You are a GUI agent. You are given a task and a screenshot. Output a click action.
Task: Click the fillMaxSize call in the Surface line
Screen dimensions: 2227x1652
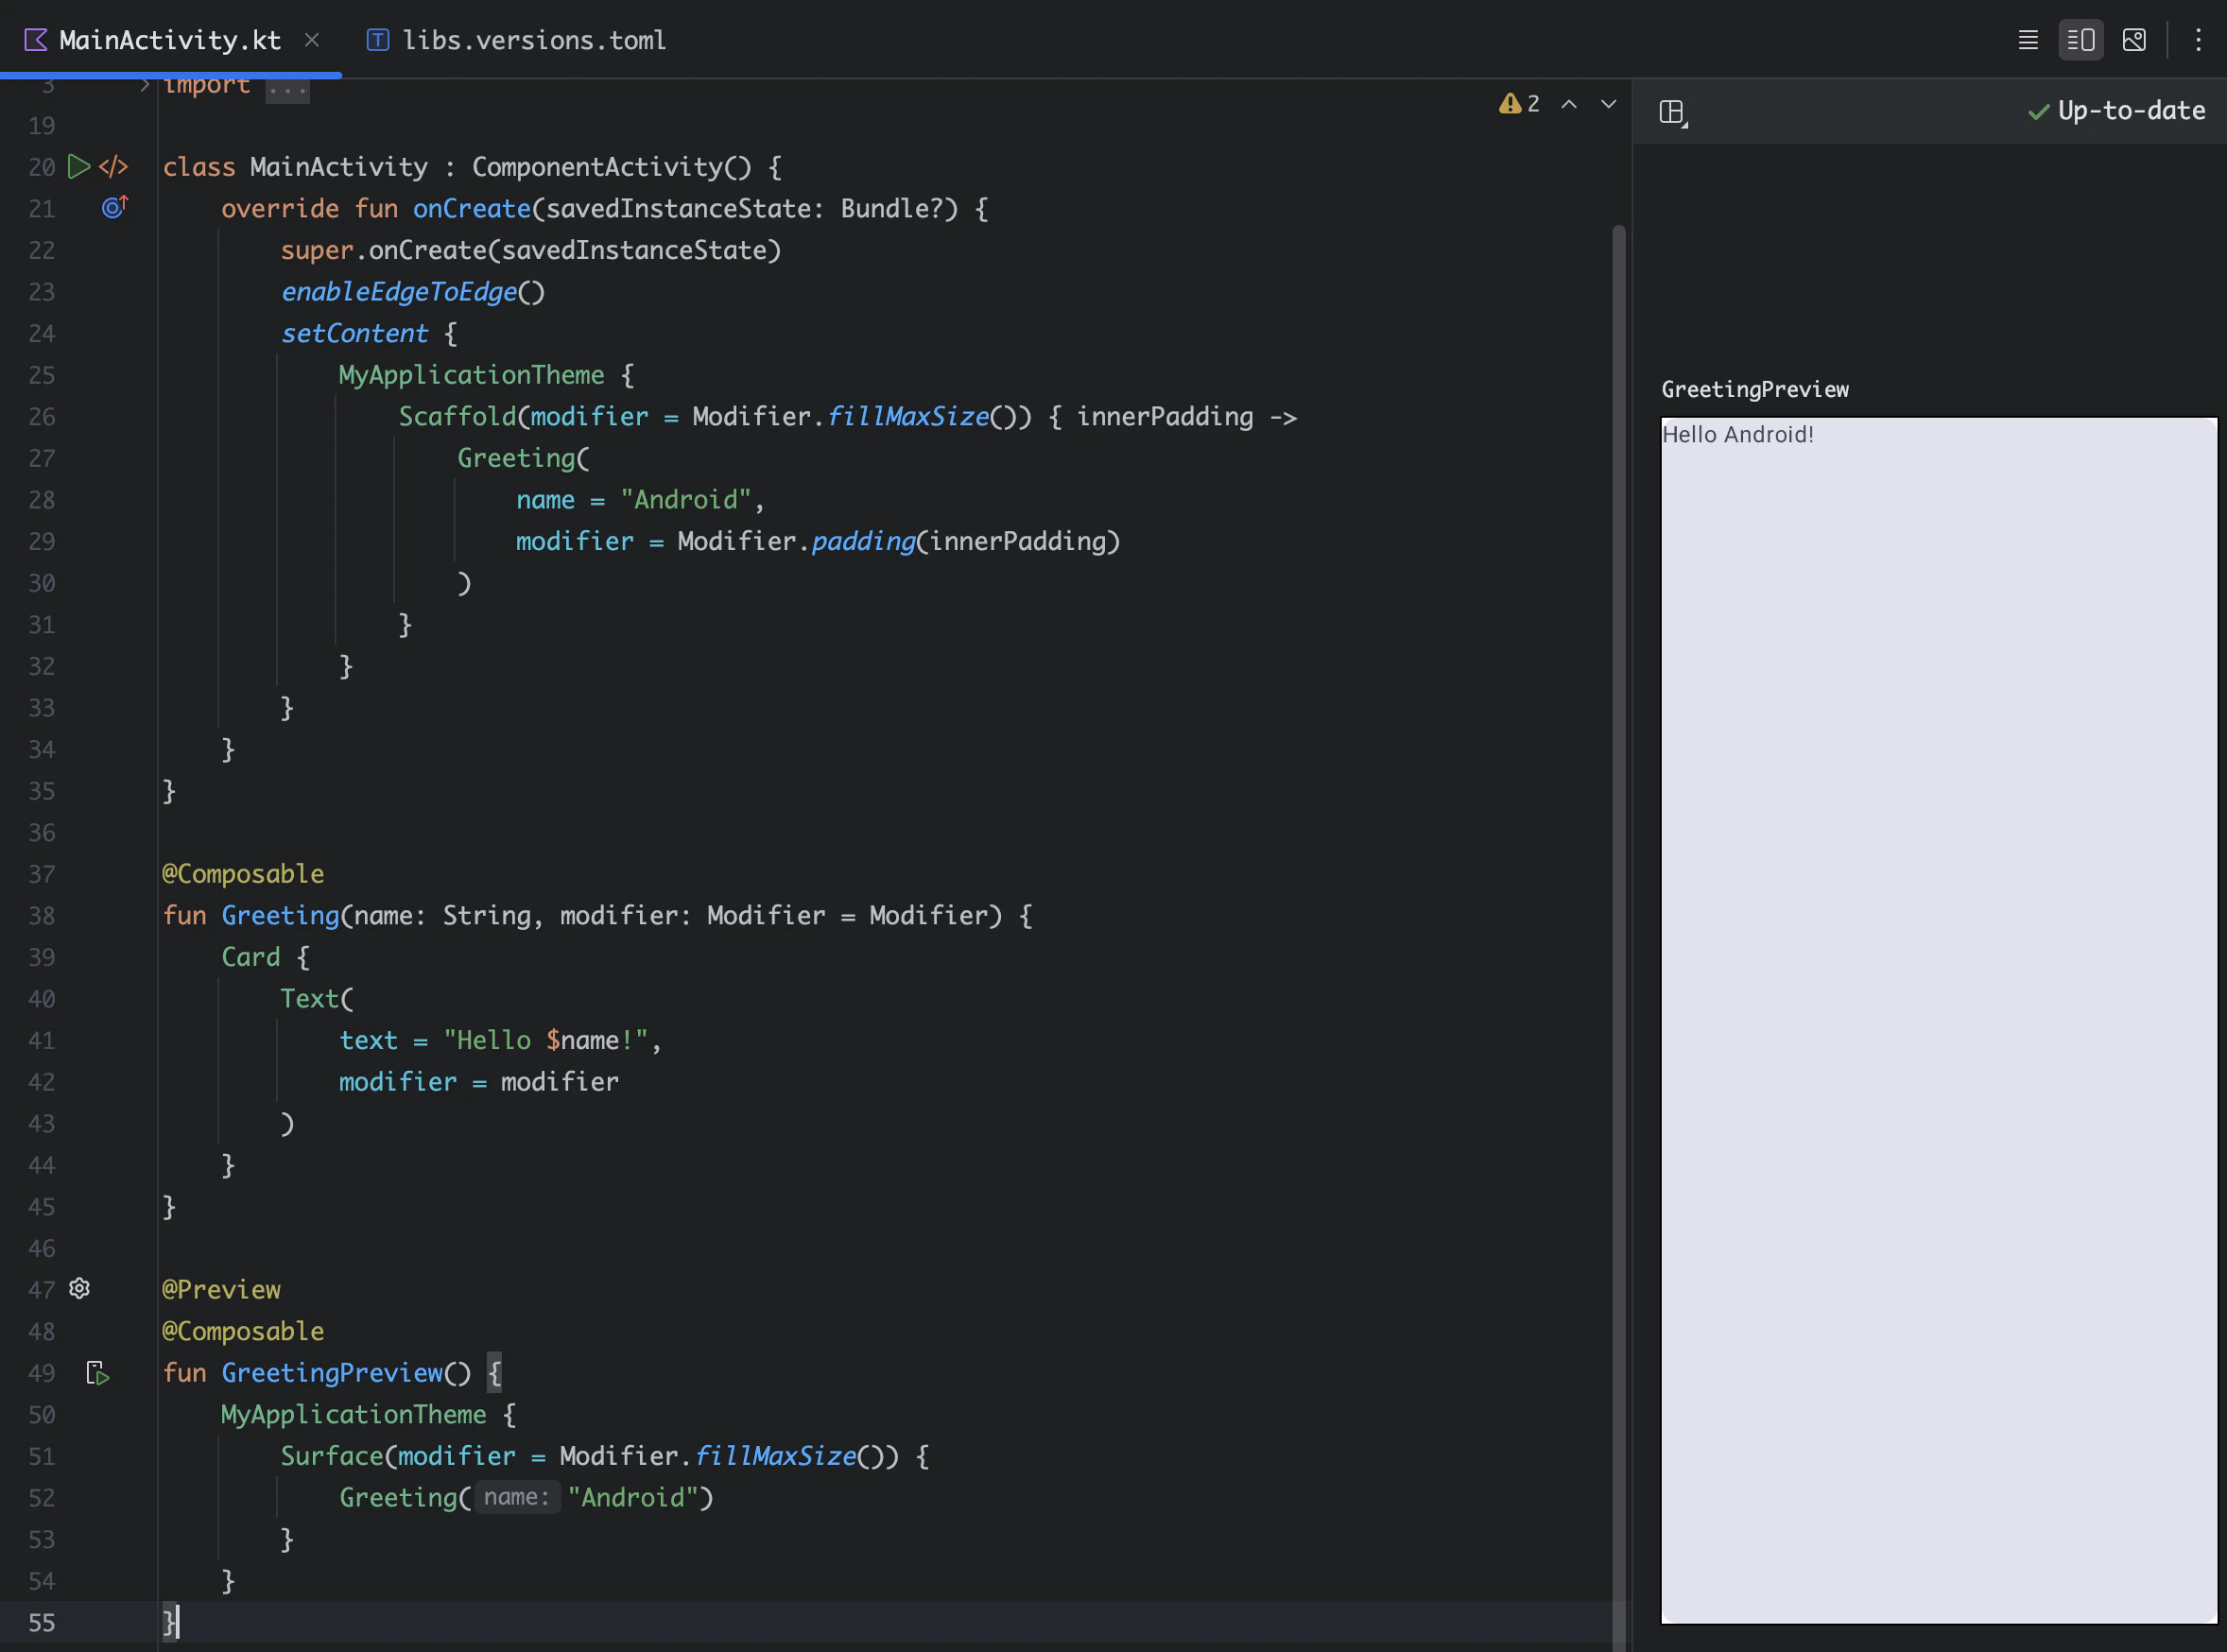tap(776, 1456)
